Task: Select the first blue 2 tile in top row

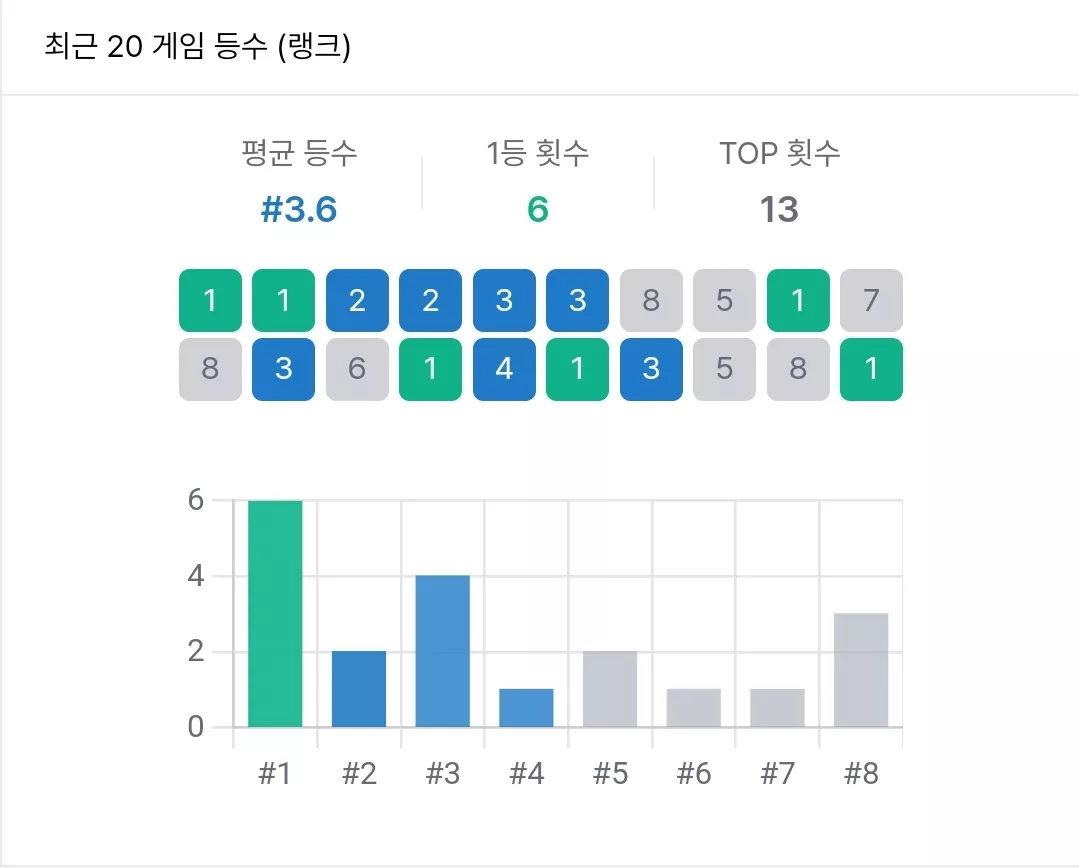Action: (357, 300)
